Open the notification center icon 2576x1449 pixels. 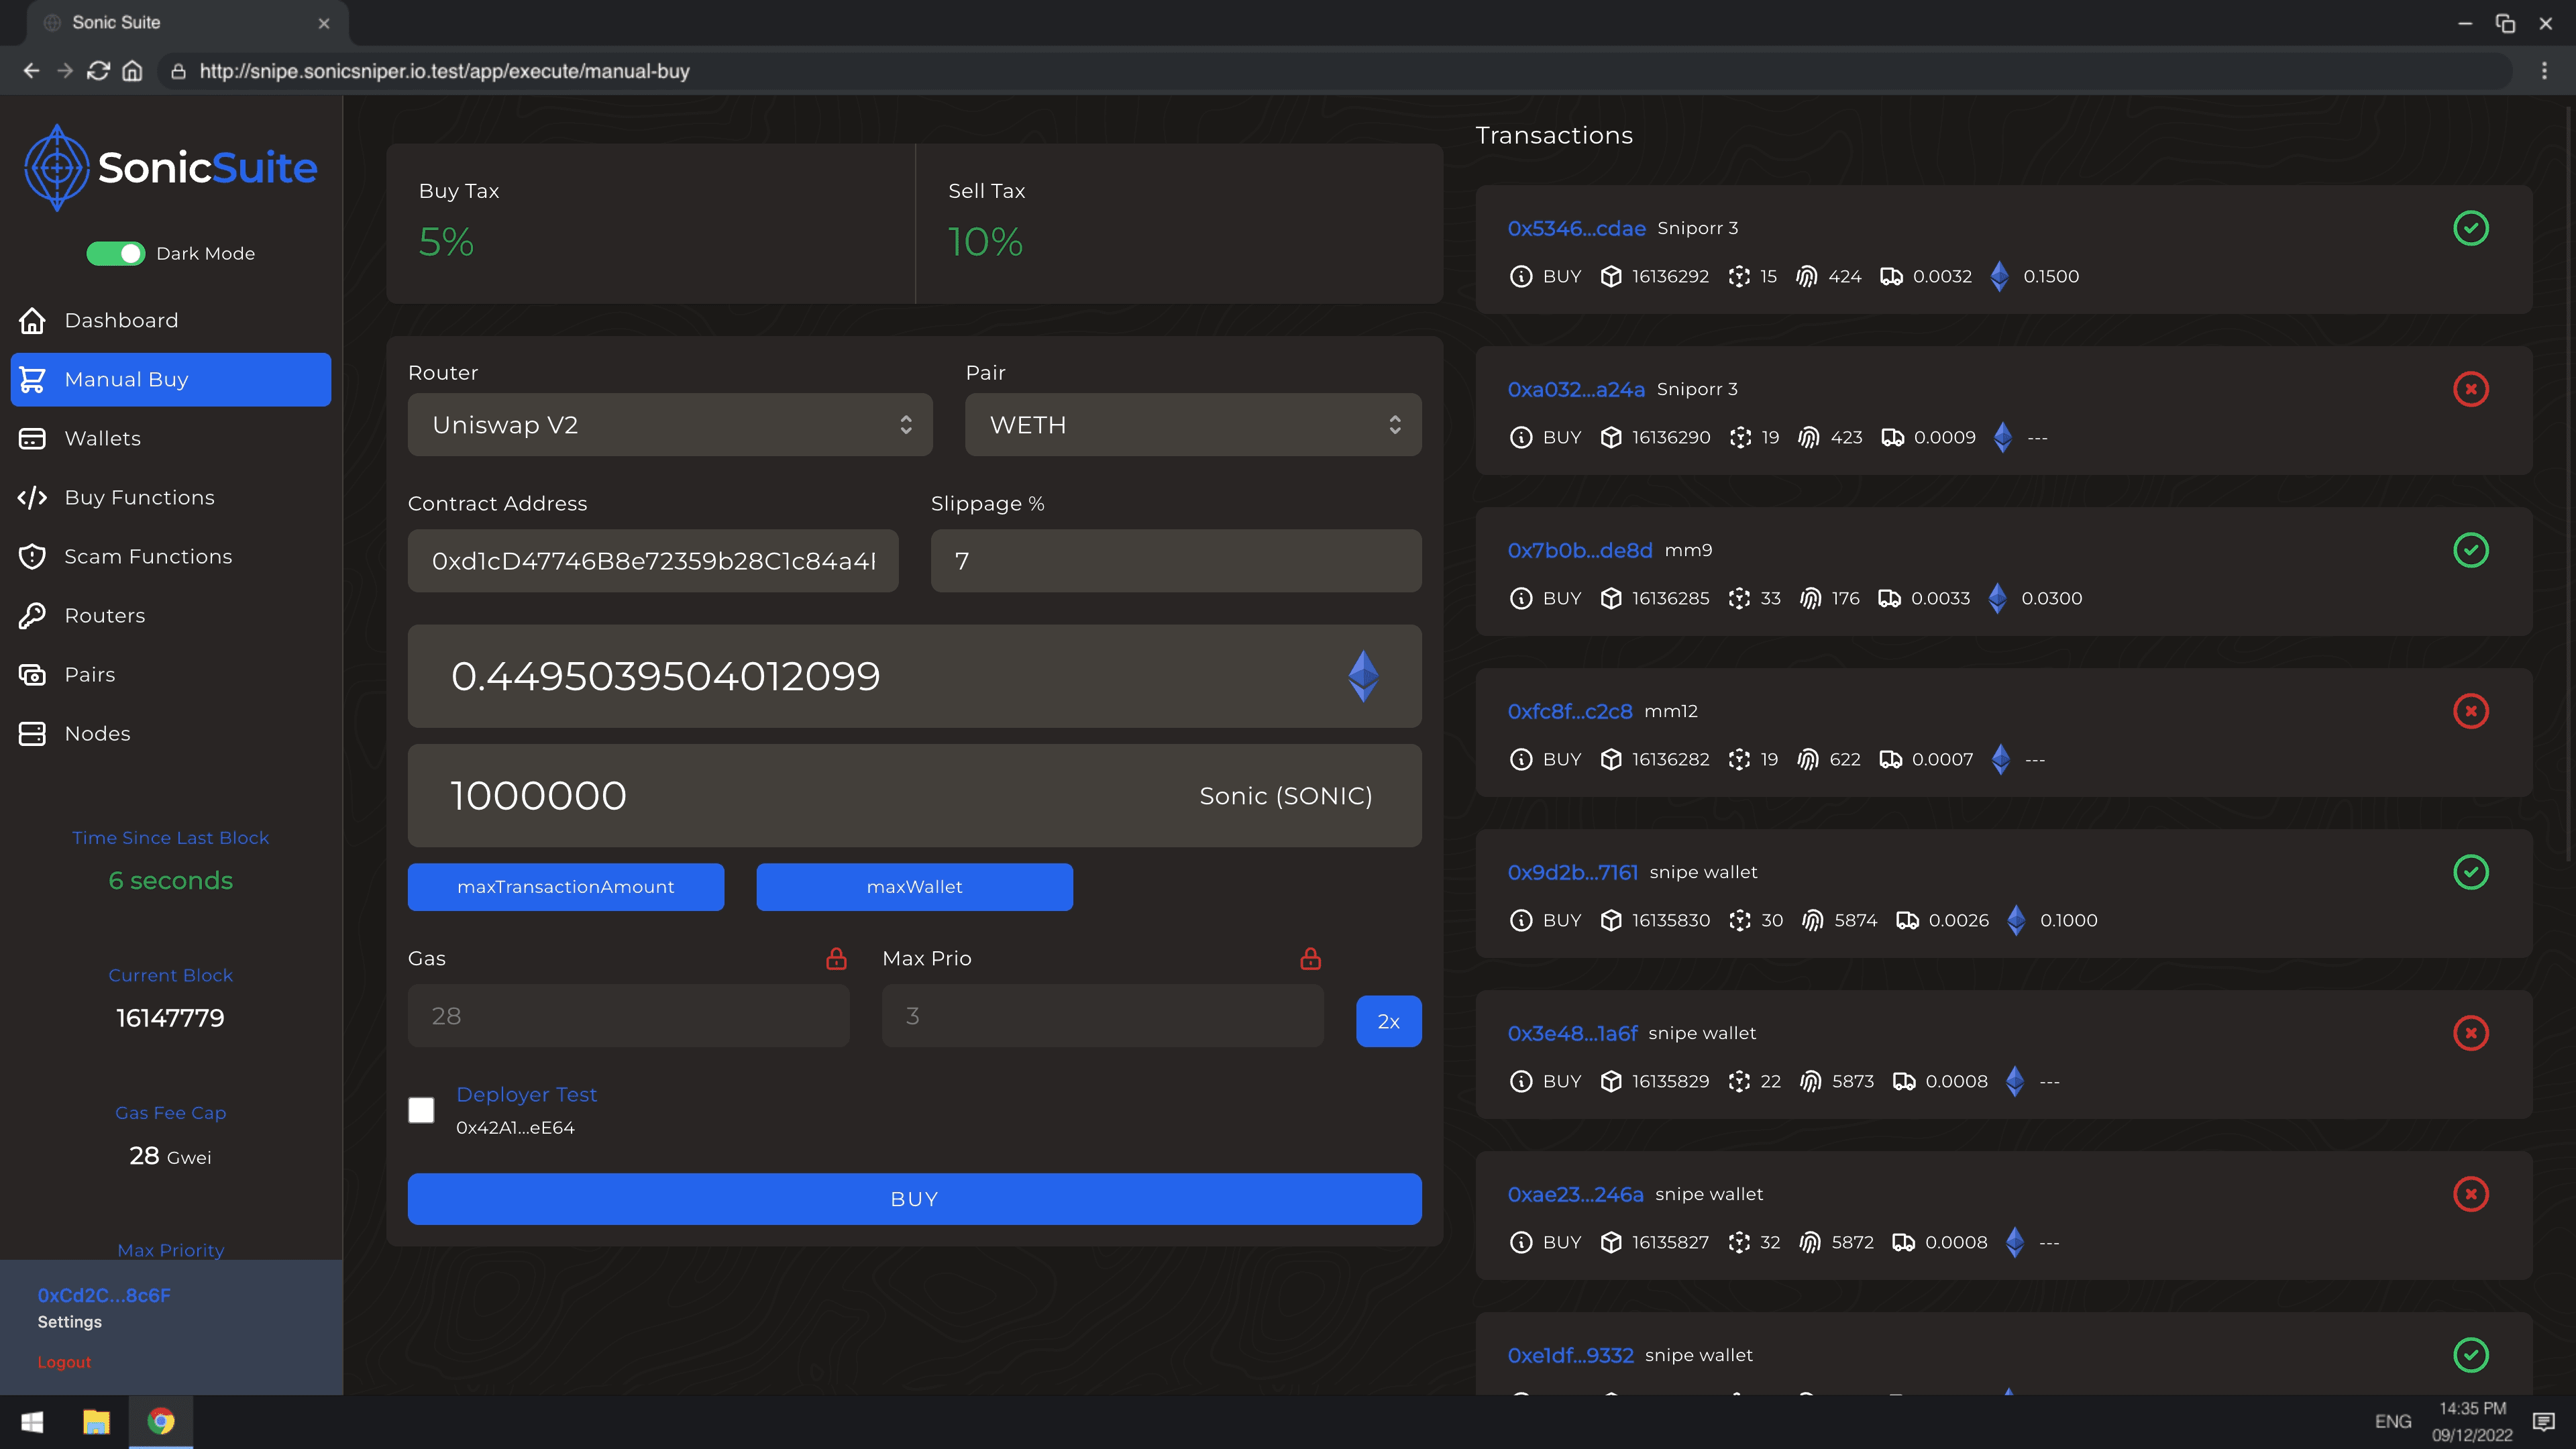point(2544,1421)
